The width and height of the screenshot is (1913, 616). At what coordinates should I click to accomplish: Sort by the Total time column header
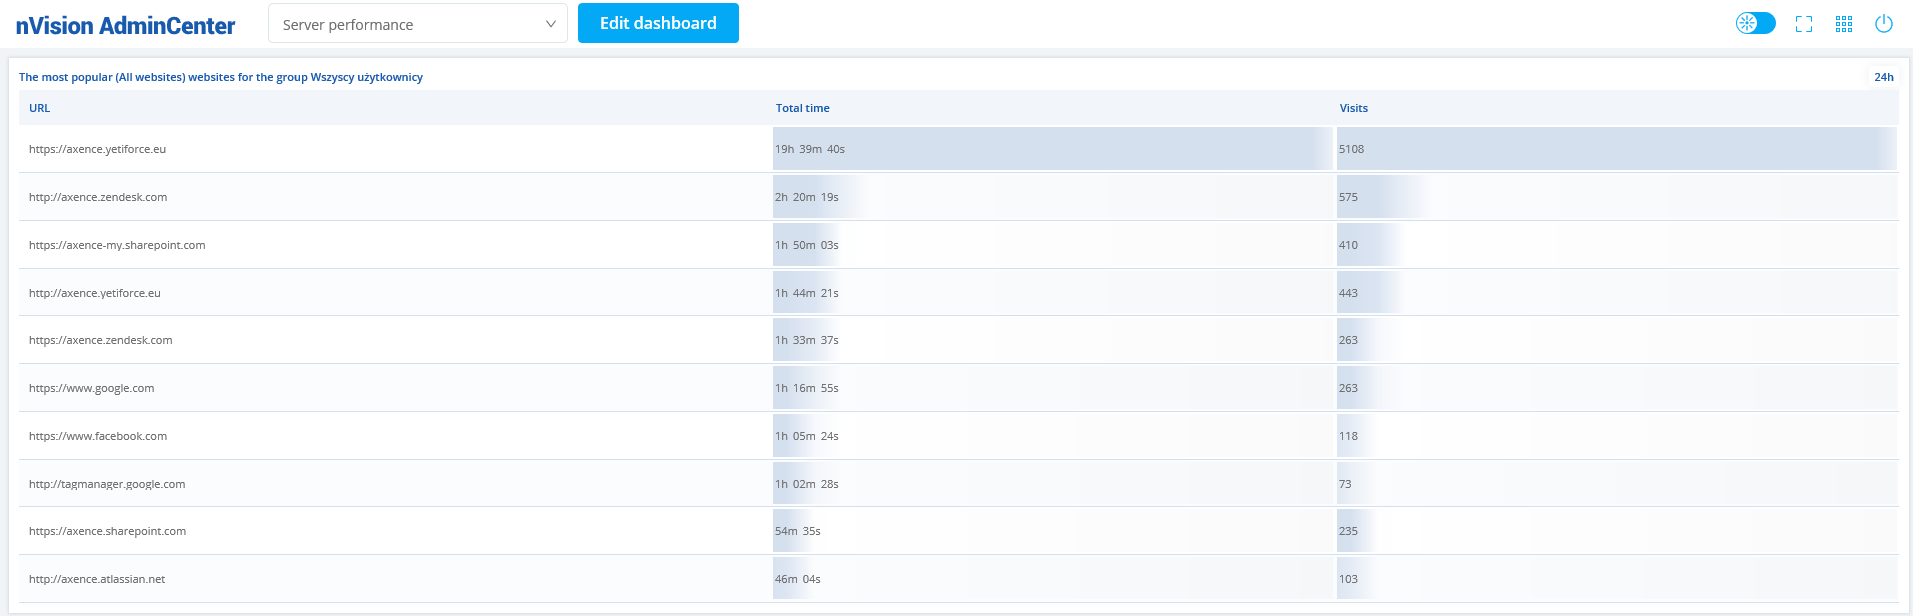(x=802, y=108)
